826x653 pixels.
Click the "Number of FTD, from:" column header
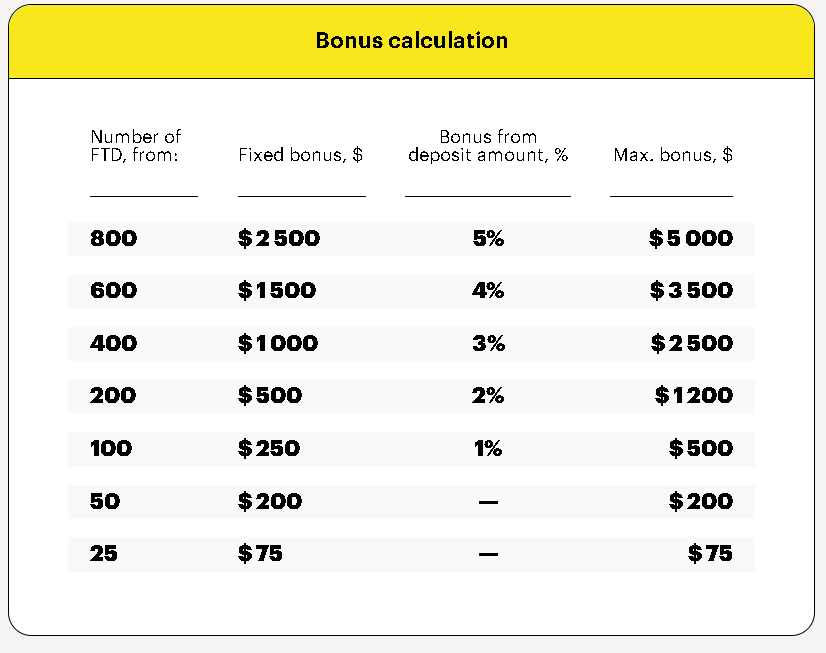(x=136, y=146)
